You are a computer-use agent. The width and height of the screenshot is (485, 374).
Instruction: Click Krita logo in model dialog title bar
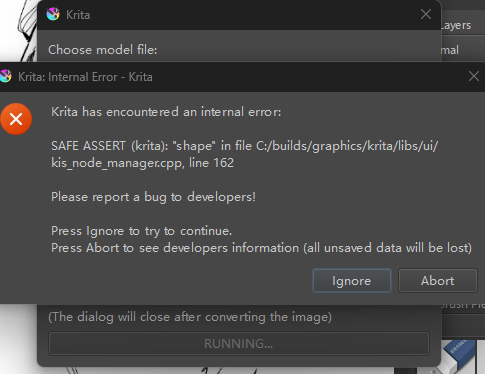[53, 14]
